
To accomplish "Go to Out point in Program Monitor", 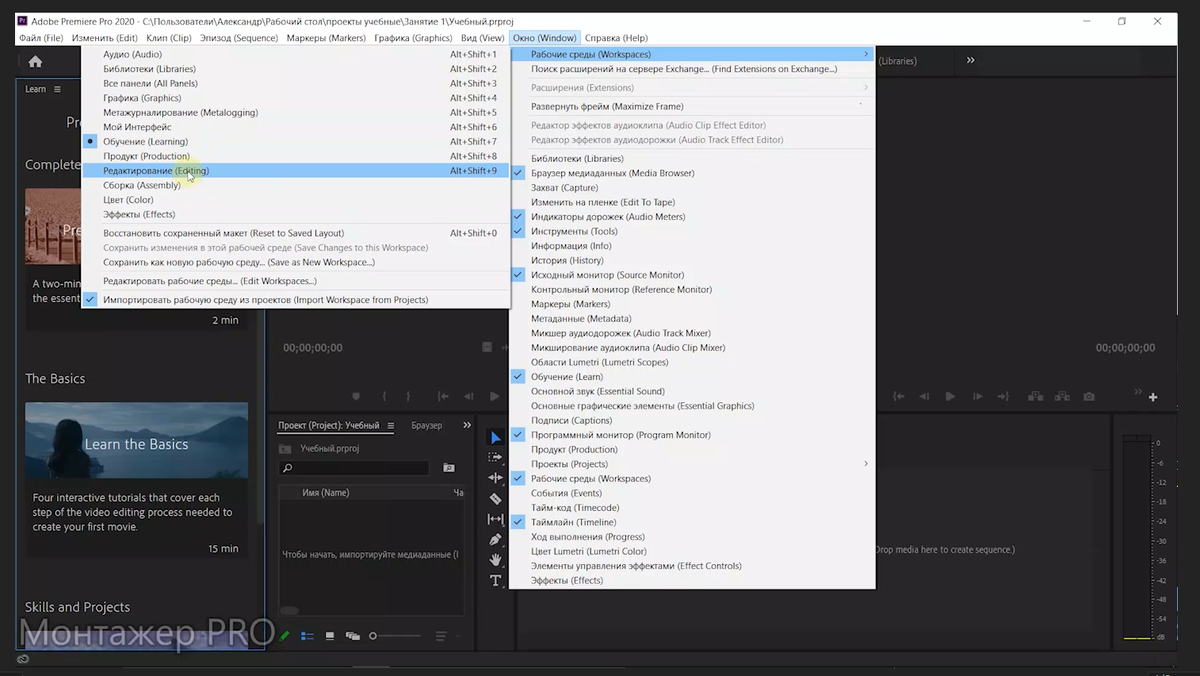I will (x=1002, y=397).
